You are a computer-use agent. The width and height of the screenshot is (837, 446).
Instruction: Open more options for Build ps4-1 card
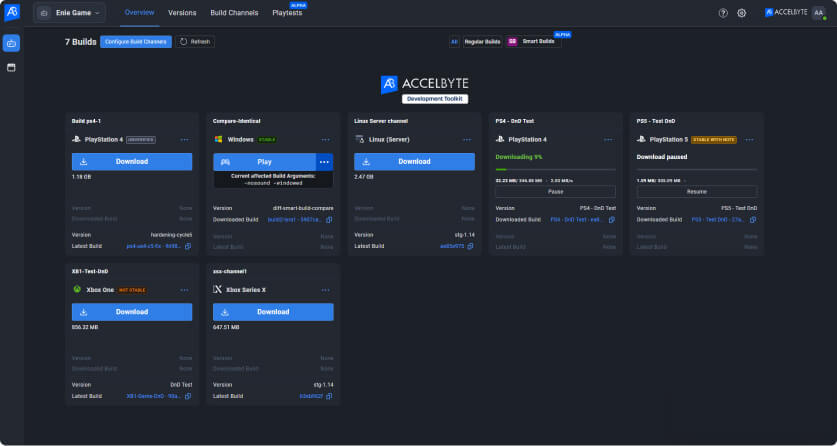(x=185, y=140)
